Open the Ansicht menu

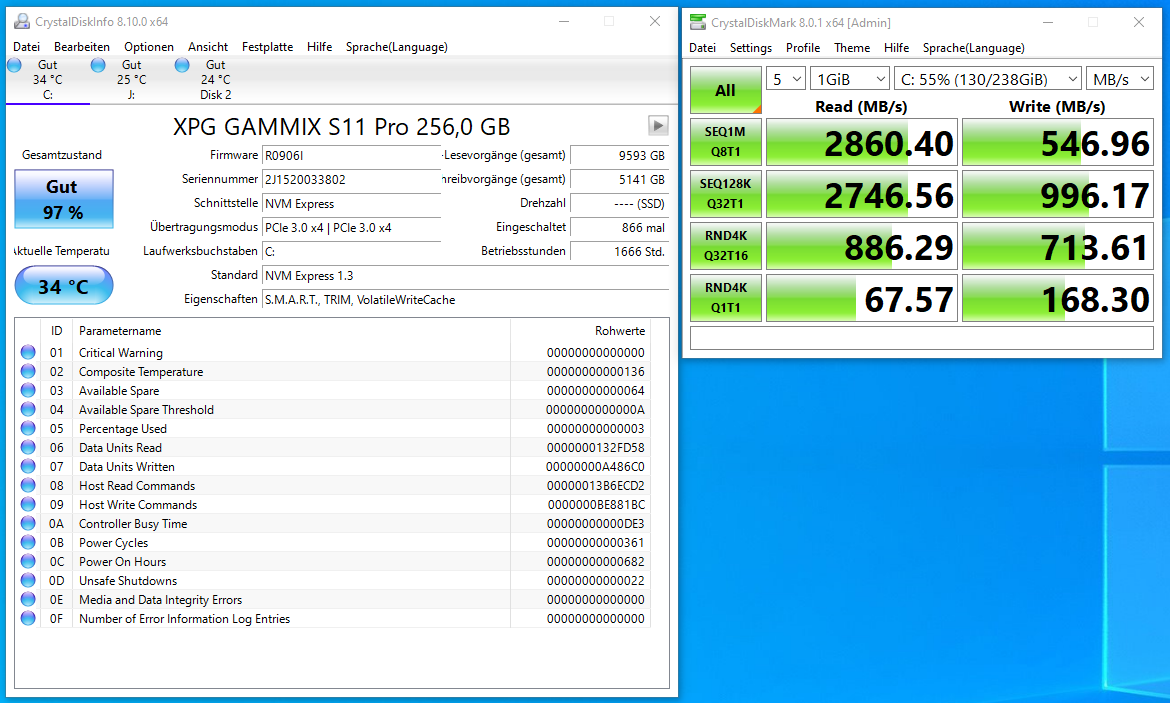click(208, 47)
